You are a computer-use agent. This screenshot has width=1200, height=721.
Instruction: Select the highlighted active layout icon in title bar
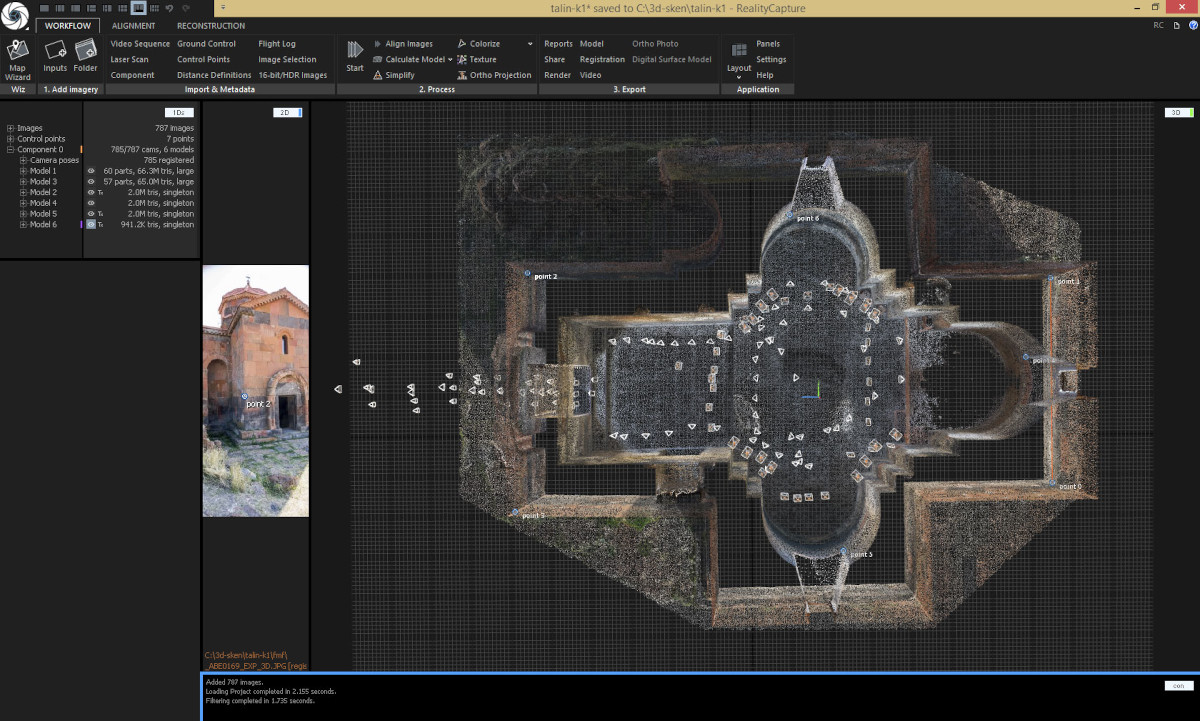pyautogui.click(x=139, y=7)
